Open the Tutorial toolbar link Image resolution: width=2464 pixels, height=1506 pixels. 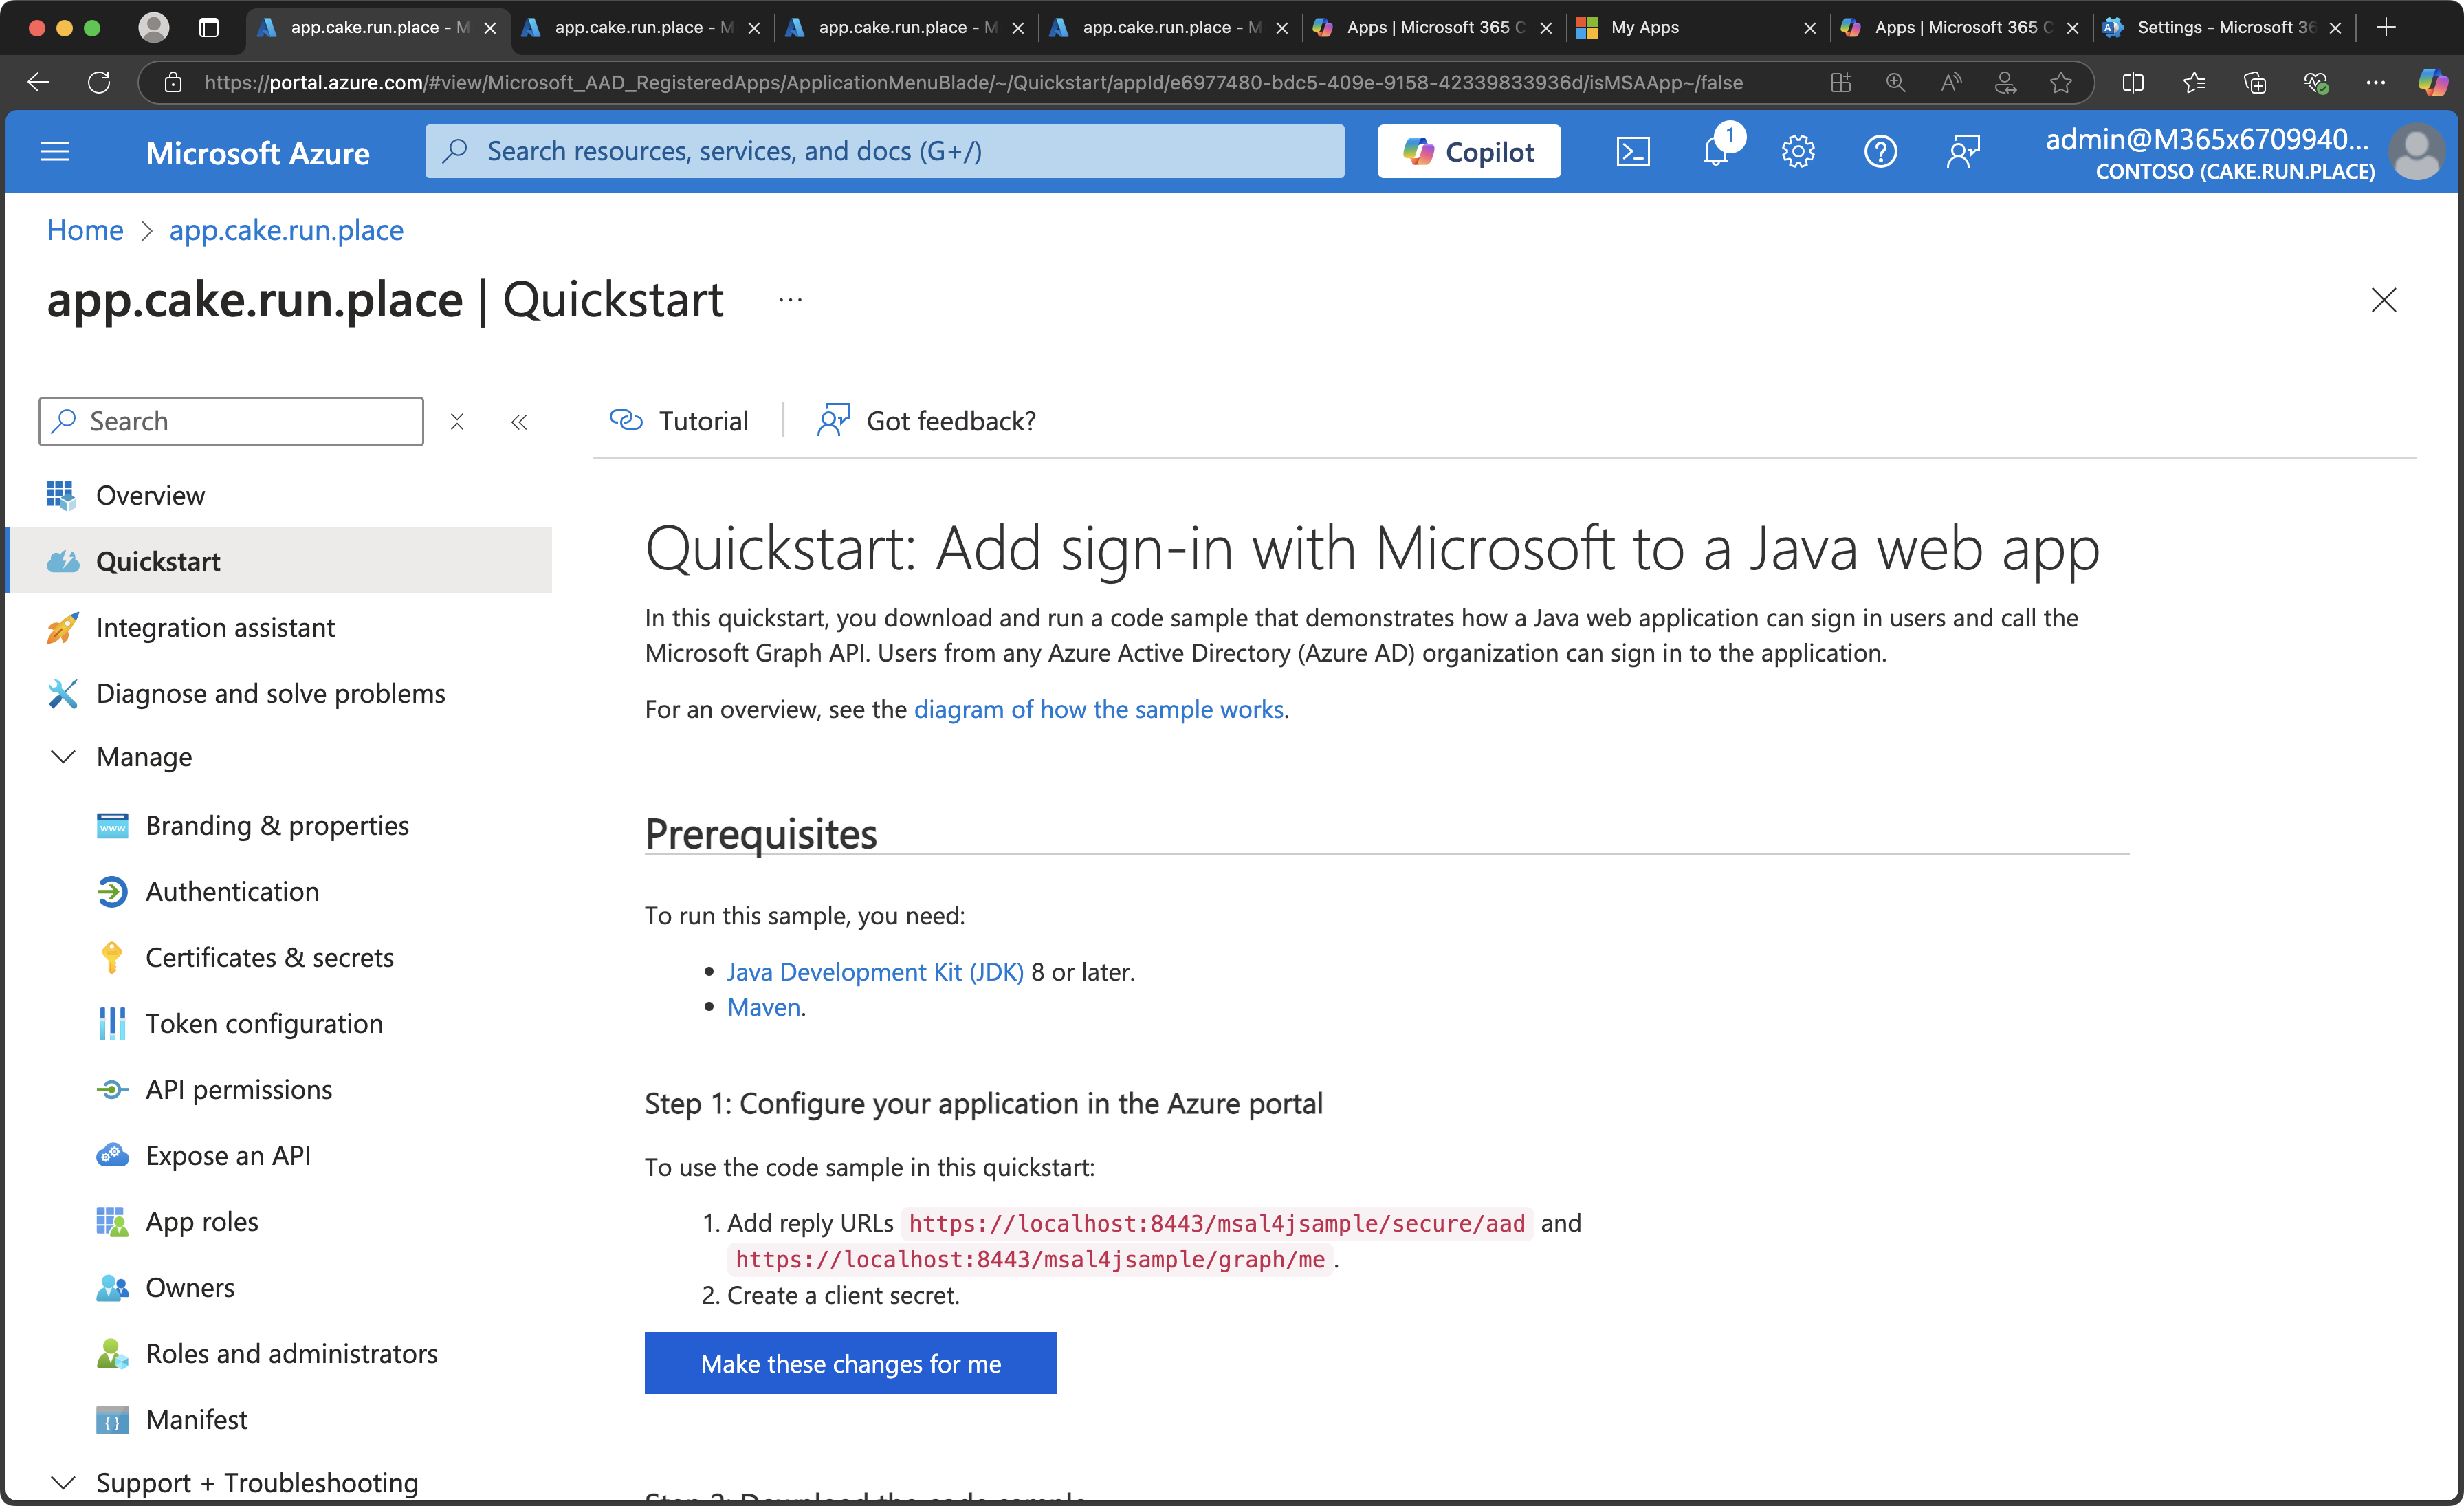(x=680, y=421)
